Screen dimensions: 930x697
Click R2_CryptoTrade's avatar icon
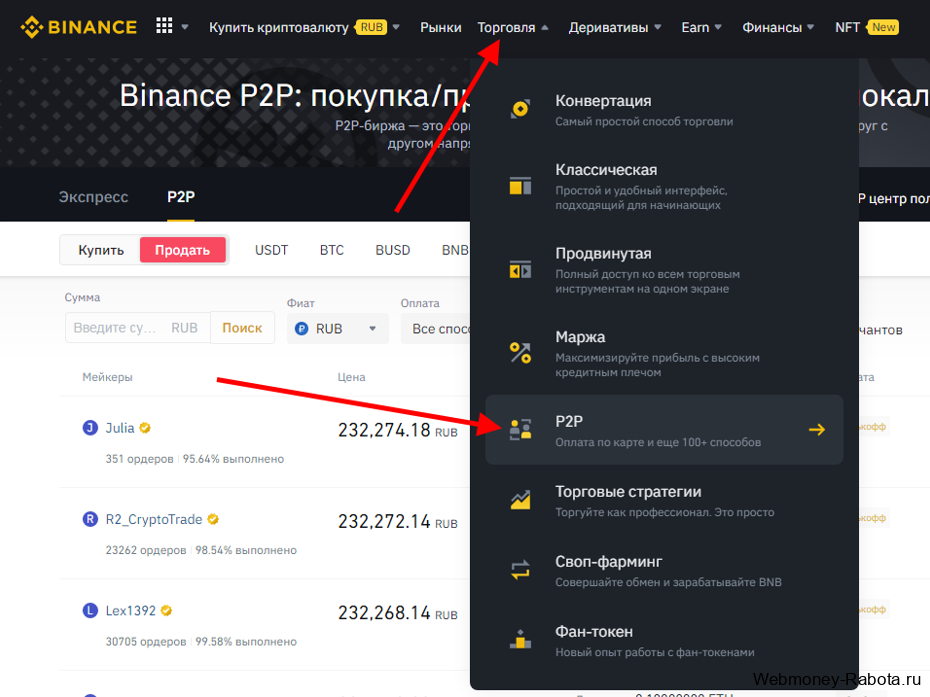(x=90, y=519)
